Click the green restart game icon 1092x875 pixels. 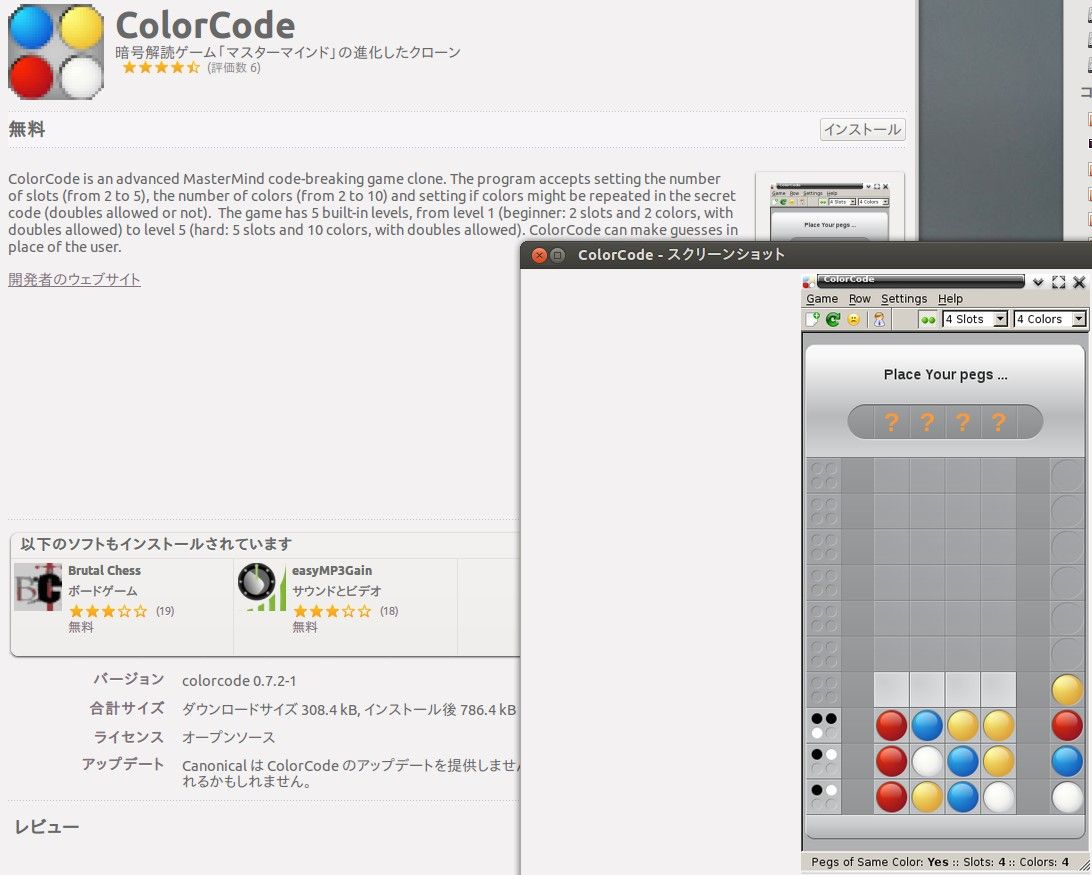click(833, 319)
